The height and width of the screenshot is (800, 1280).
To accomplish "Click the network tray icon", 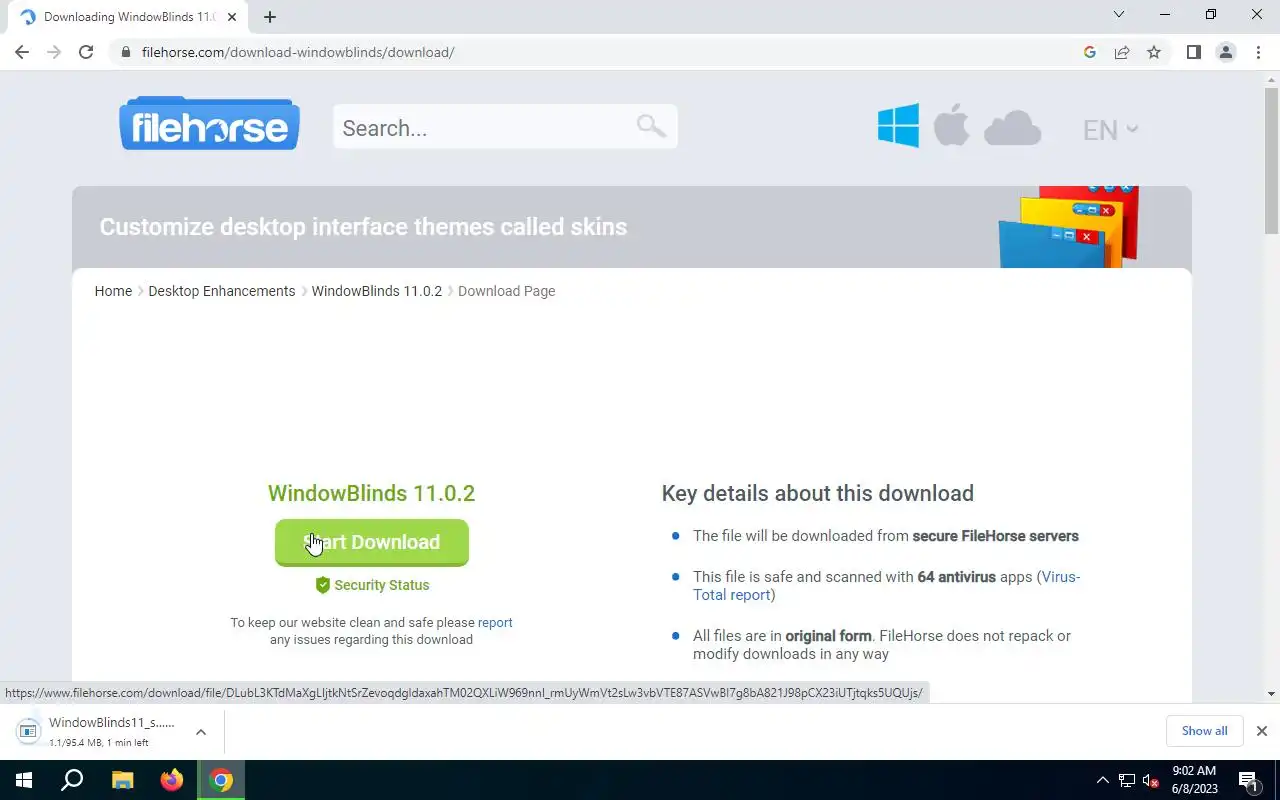I will point(1127,780).
